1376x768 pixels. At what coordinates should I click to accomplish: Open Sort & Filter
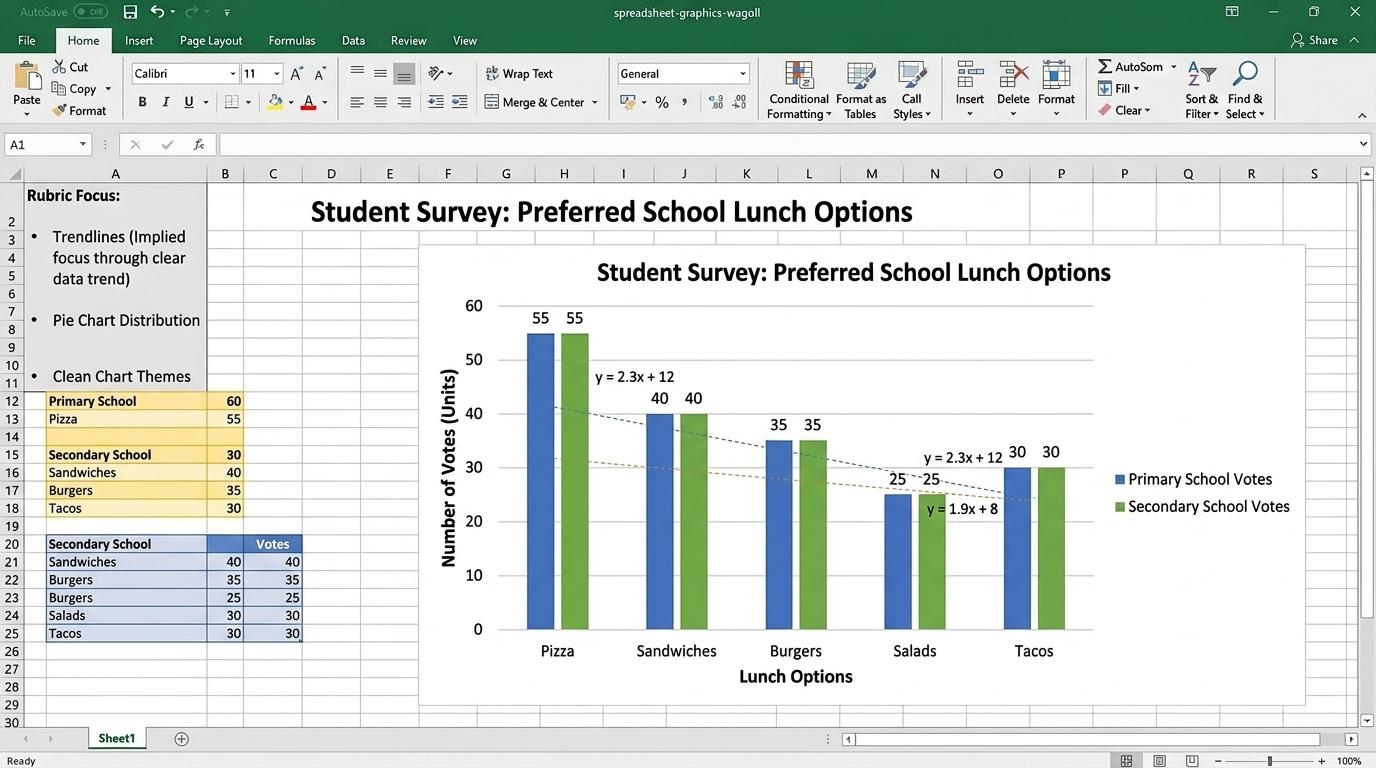pos(1201,90)
